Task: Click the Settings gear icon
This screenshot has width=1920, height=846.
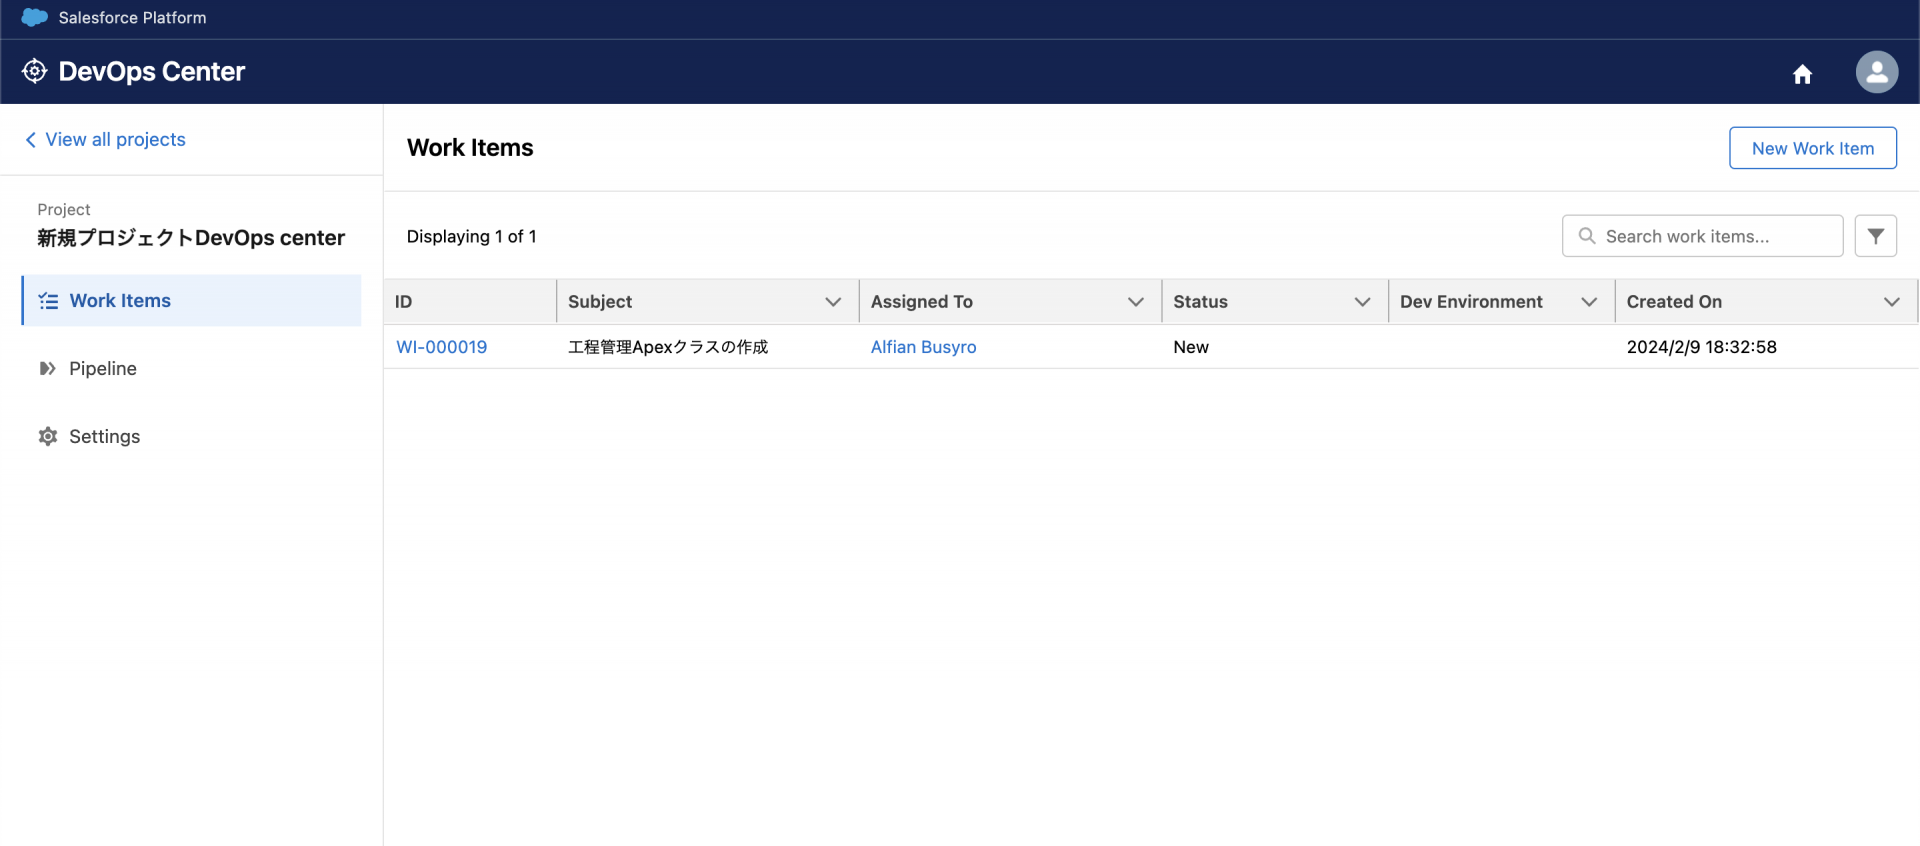Action: coord(48,437)
